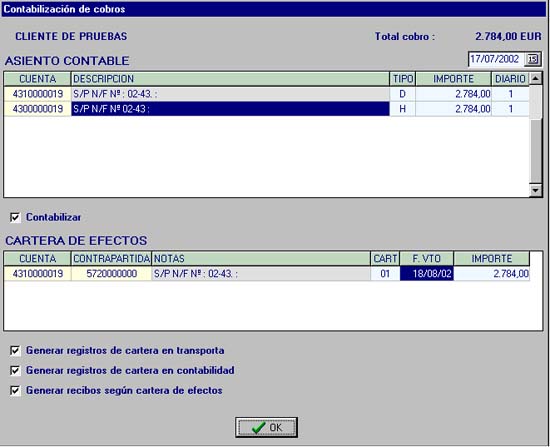The image size is (550, 447).
Task: Click the NOTAS cell in cartera de efectos
Action: point(261,274)
